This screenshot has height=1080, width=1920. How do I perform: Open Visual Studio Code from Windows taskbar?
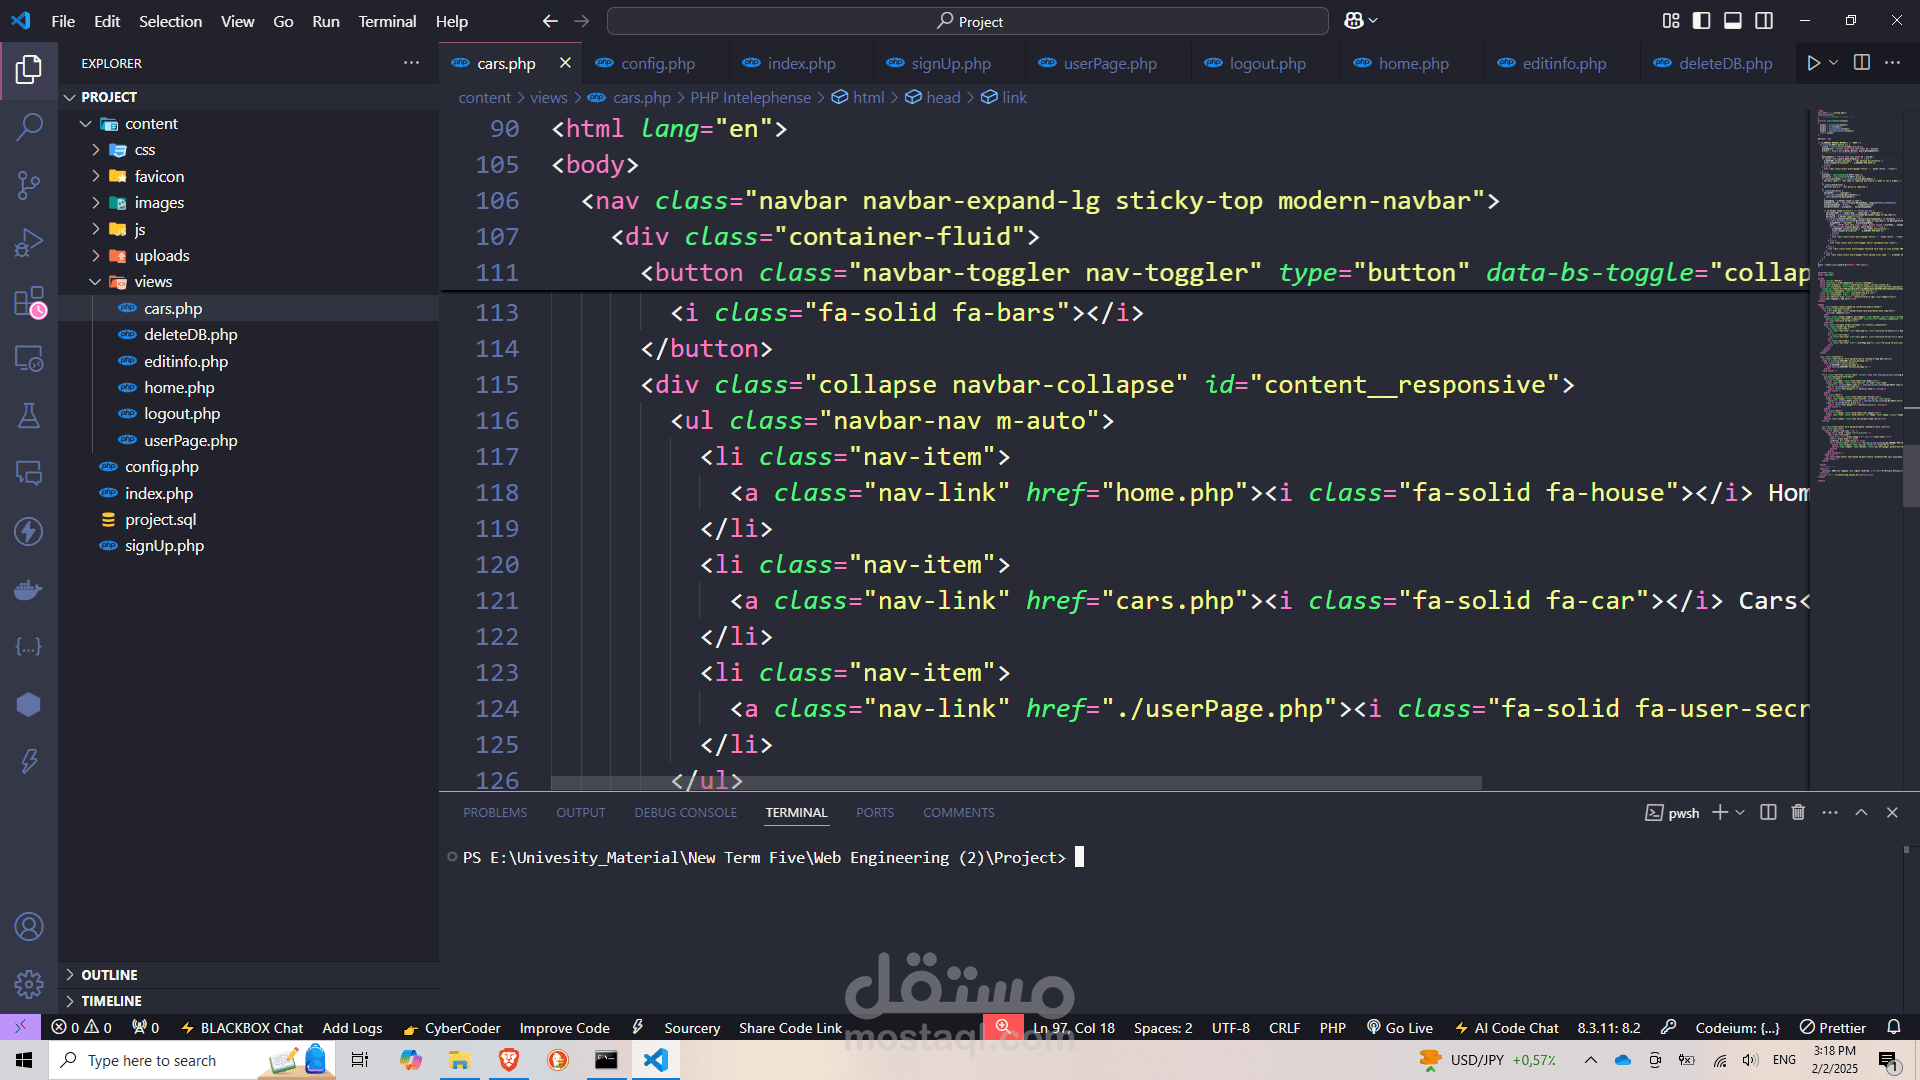click(x=655, y=1060)
